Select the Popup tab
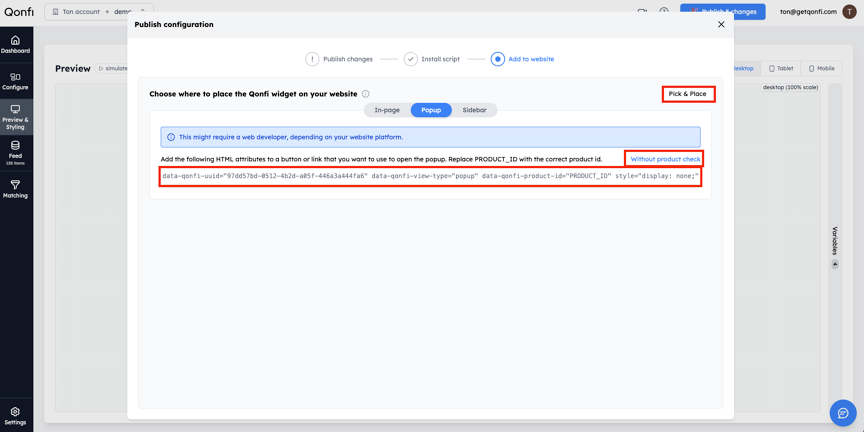 pyautogui.click(x=431, y=110)
